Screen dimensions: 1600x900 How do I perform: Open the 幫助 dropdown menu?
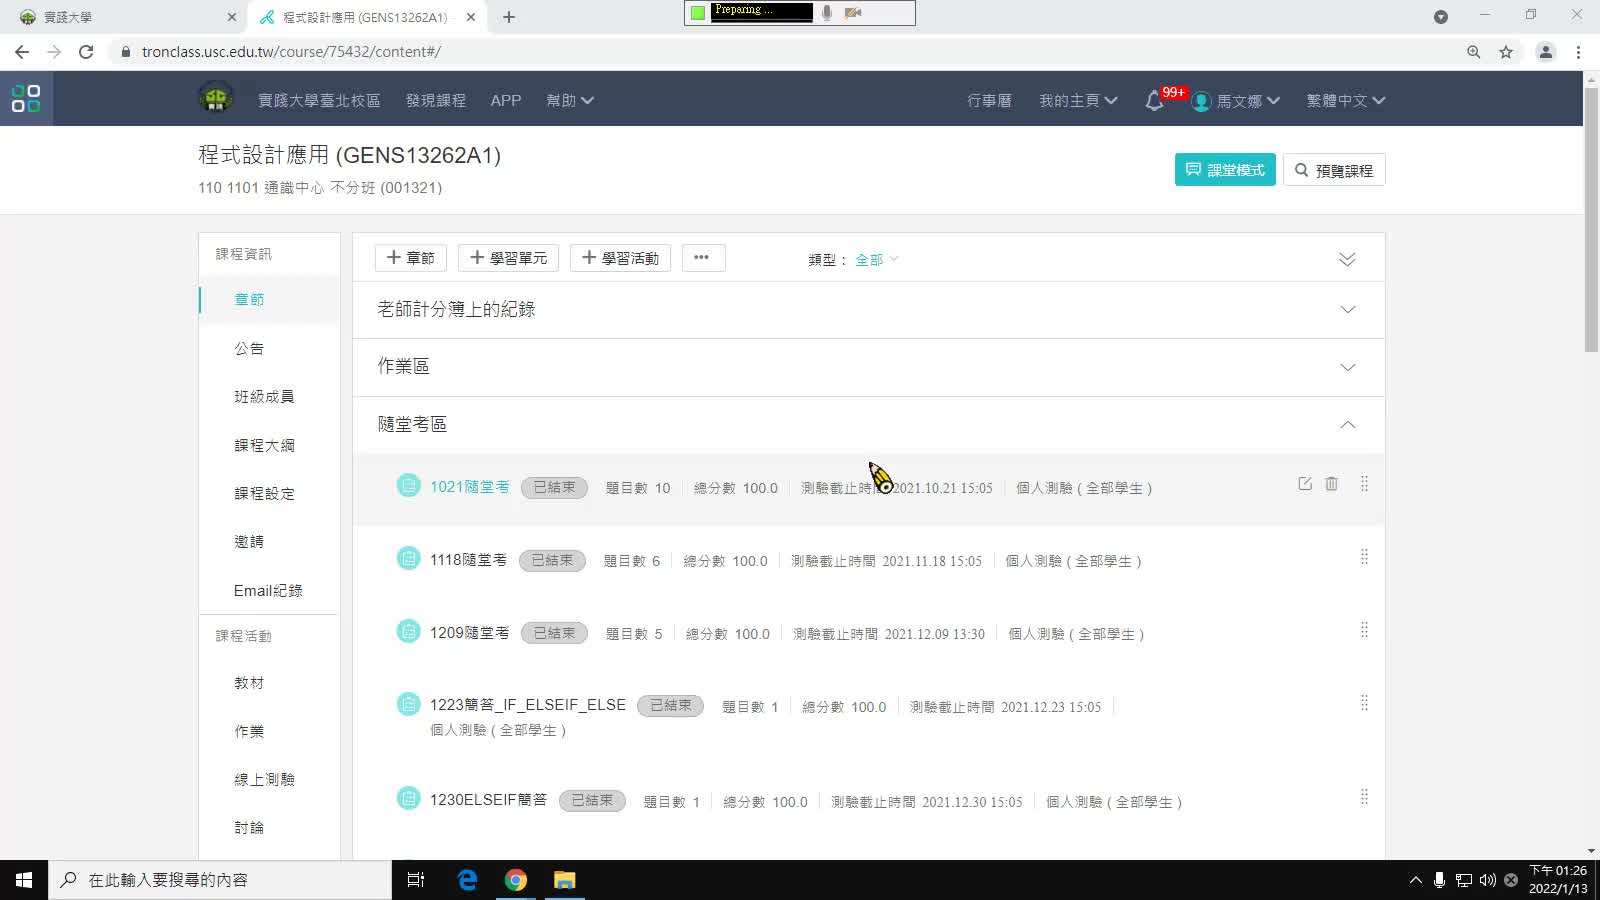click(570, 101)
